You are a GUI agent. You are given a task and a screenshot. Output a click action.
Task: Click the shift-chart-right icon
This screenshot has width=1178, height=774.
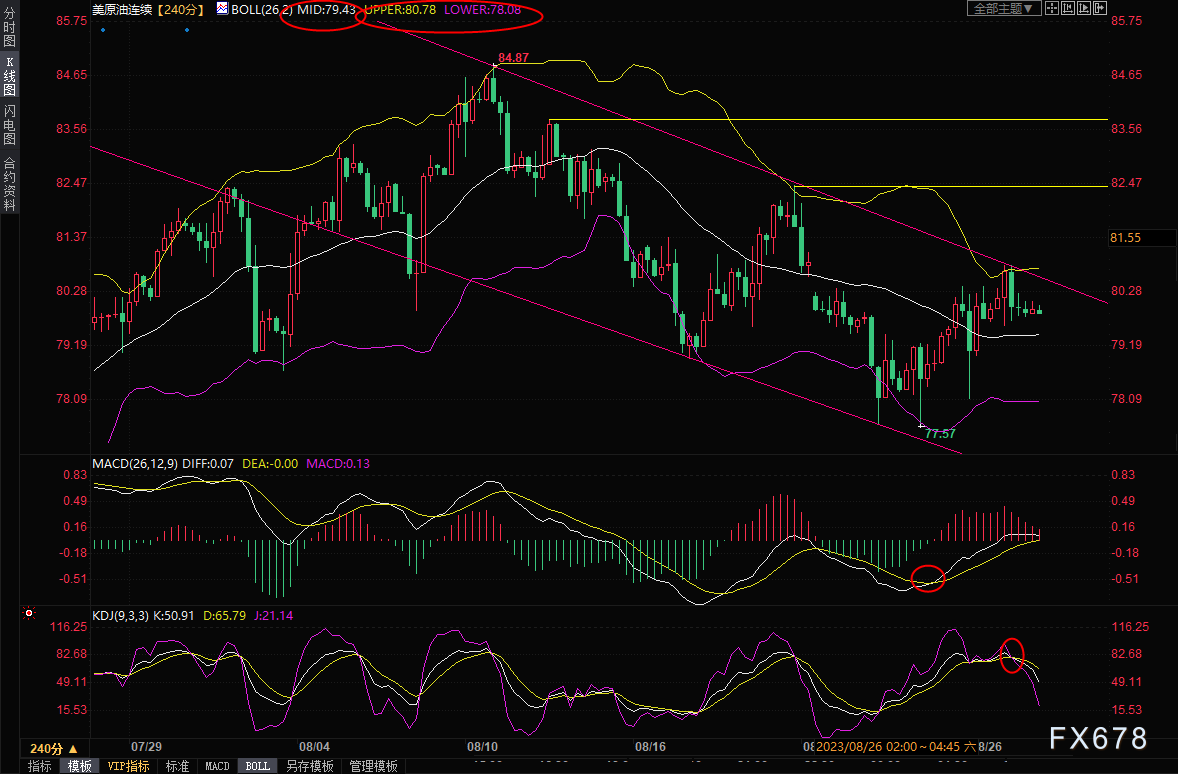(1100, 8)
